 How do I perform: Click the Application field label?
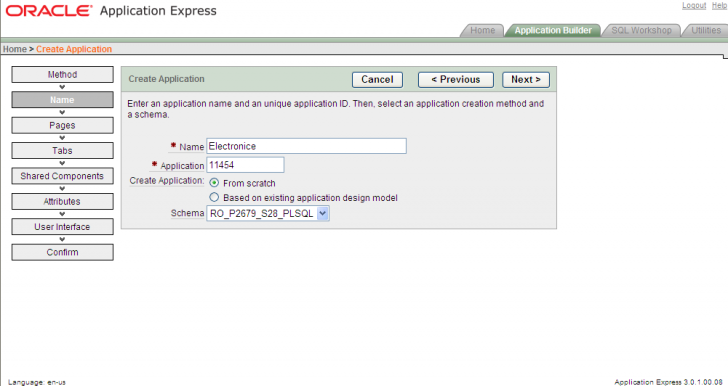(x=182, y=166)
